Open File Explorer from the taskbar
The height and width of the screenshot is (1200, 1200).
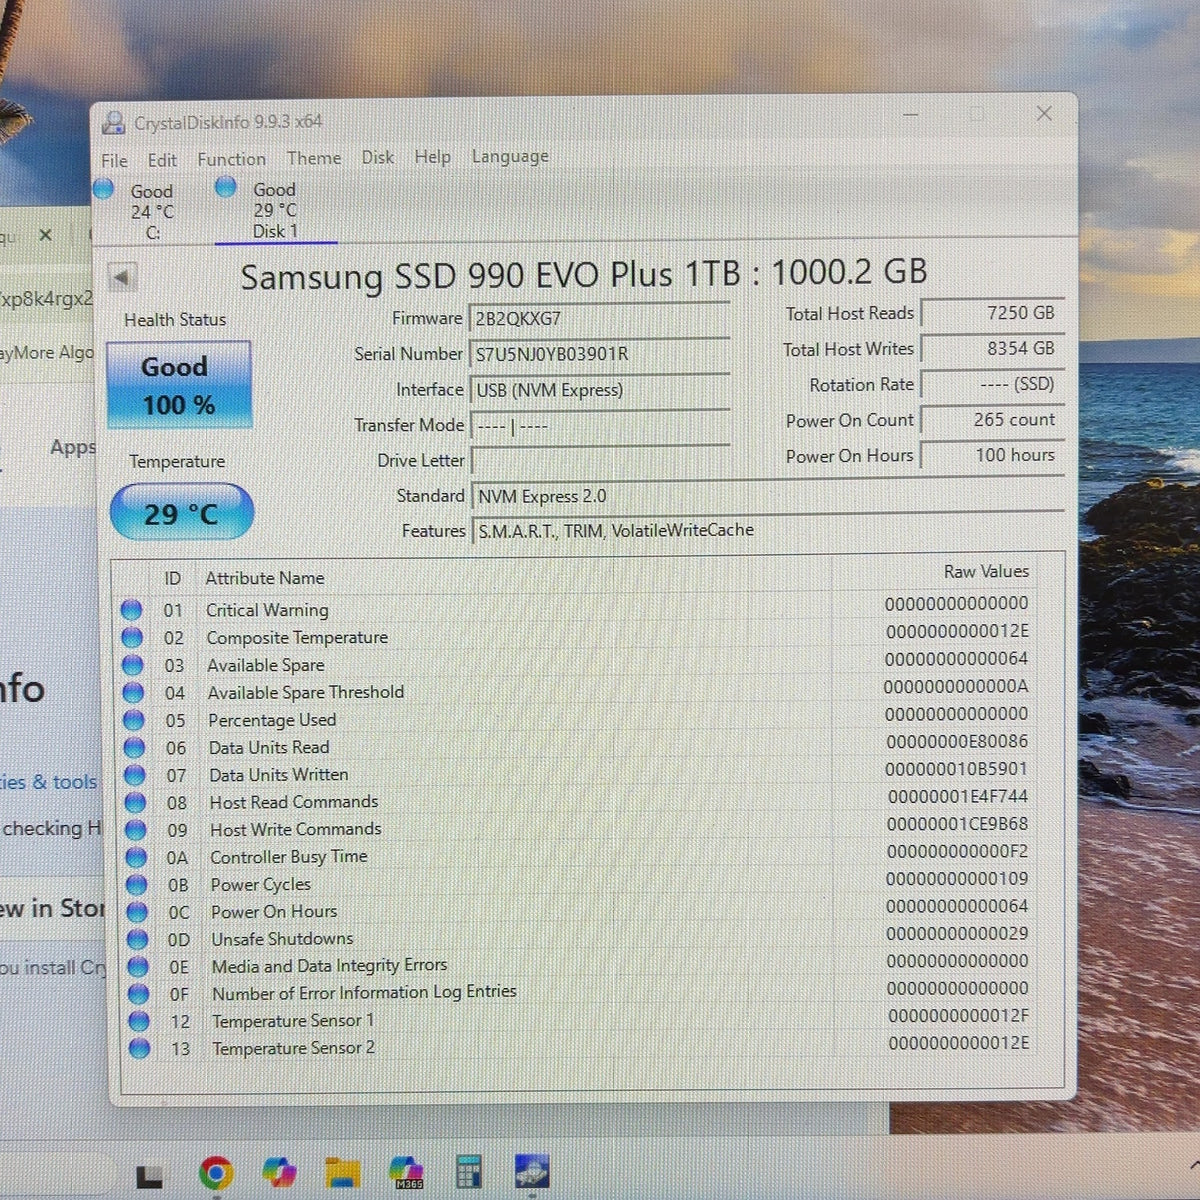[x=342, y=1172]
